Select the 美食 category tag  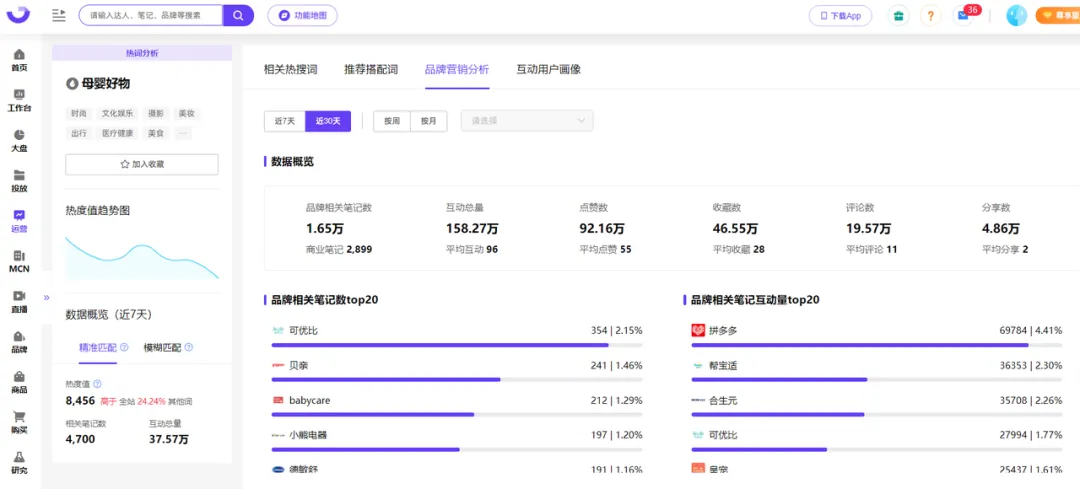(x=156, y=134)
